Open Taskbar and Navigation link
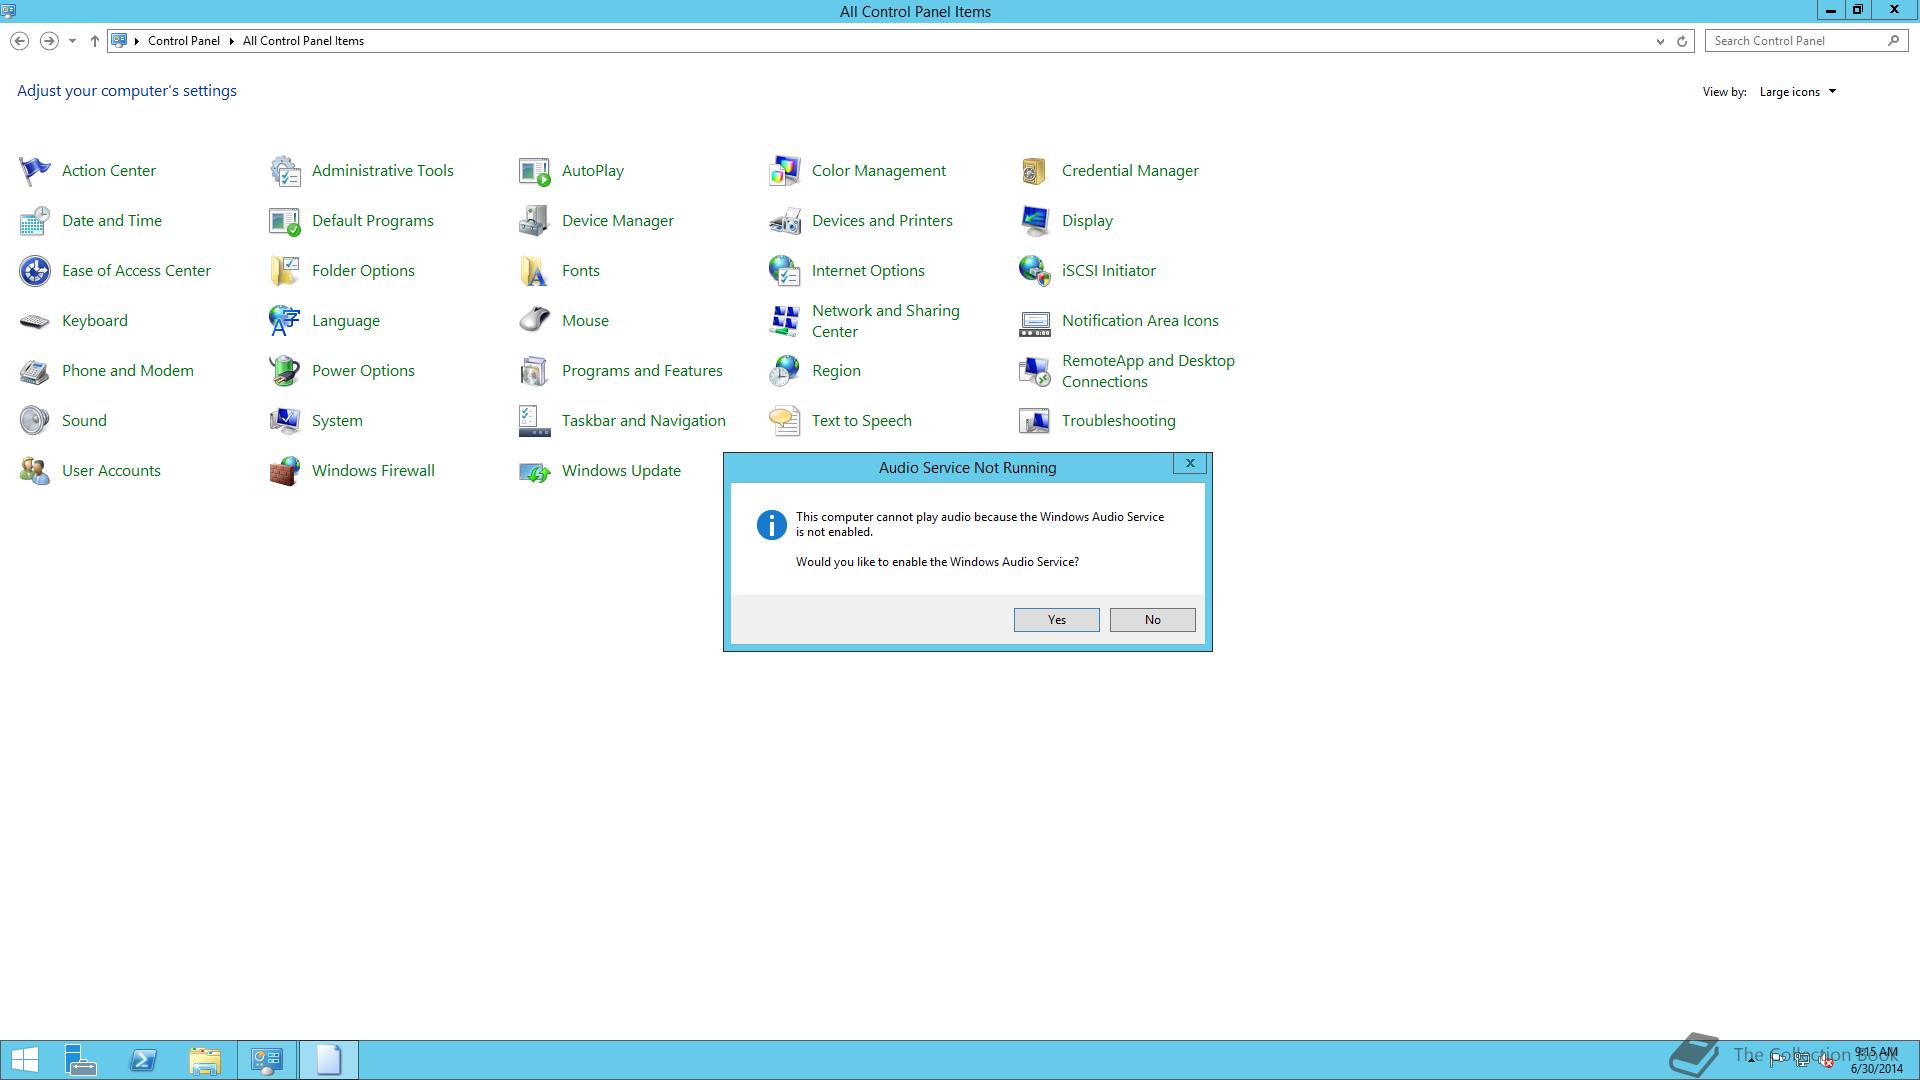Image resolution: width=1920 pixels, height=1080 pixels. [644, 421]
